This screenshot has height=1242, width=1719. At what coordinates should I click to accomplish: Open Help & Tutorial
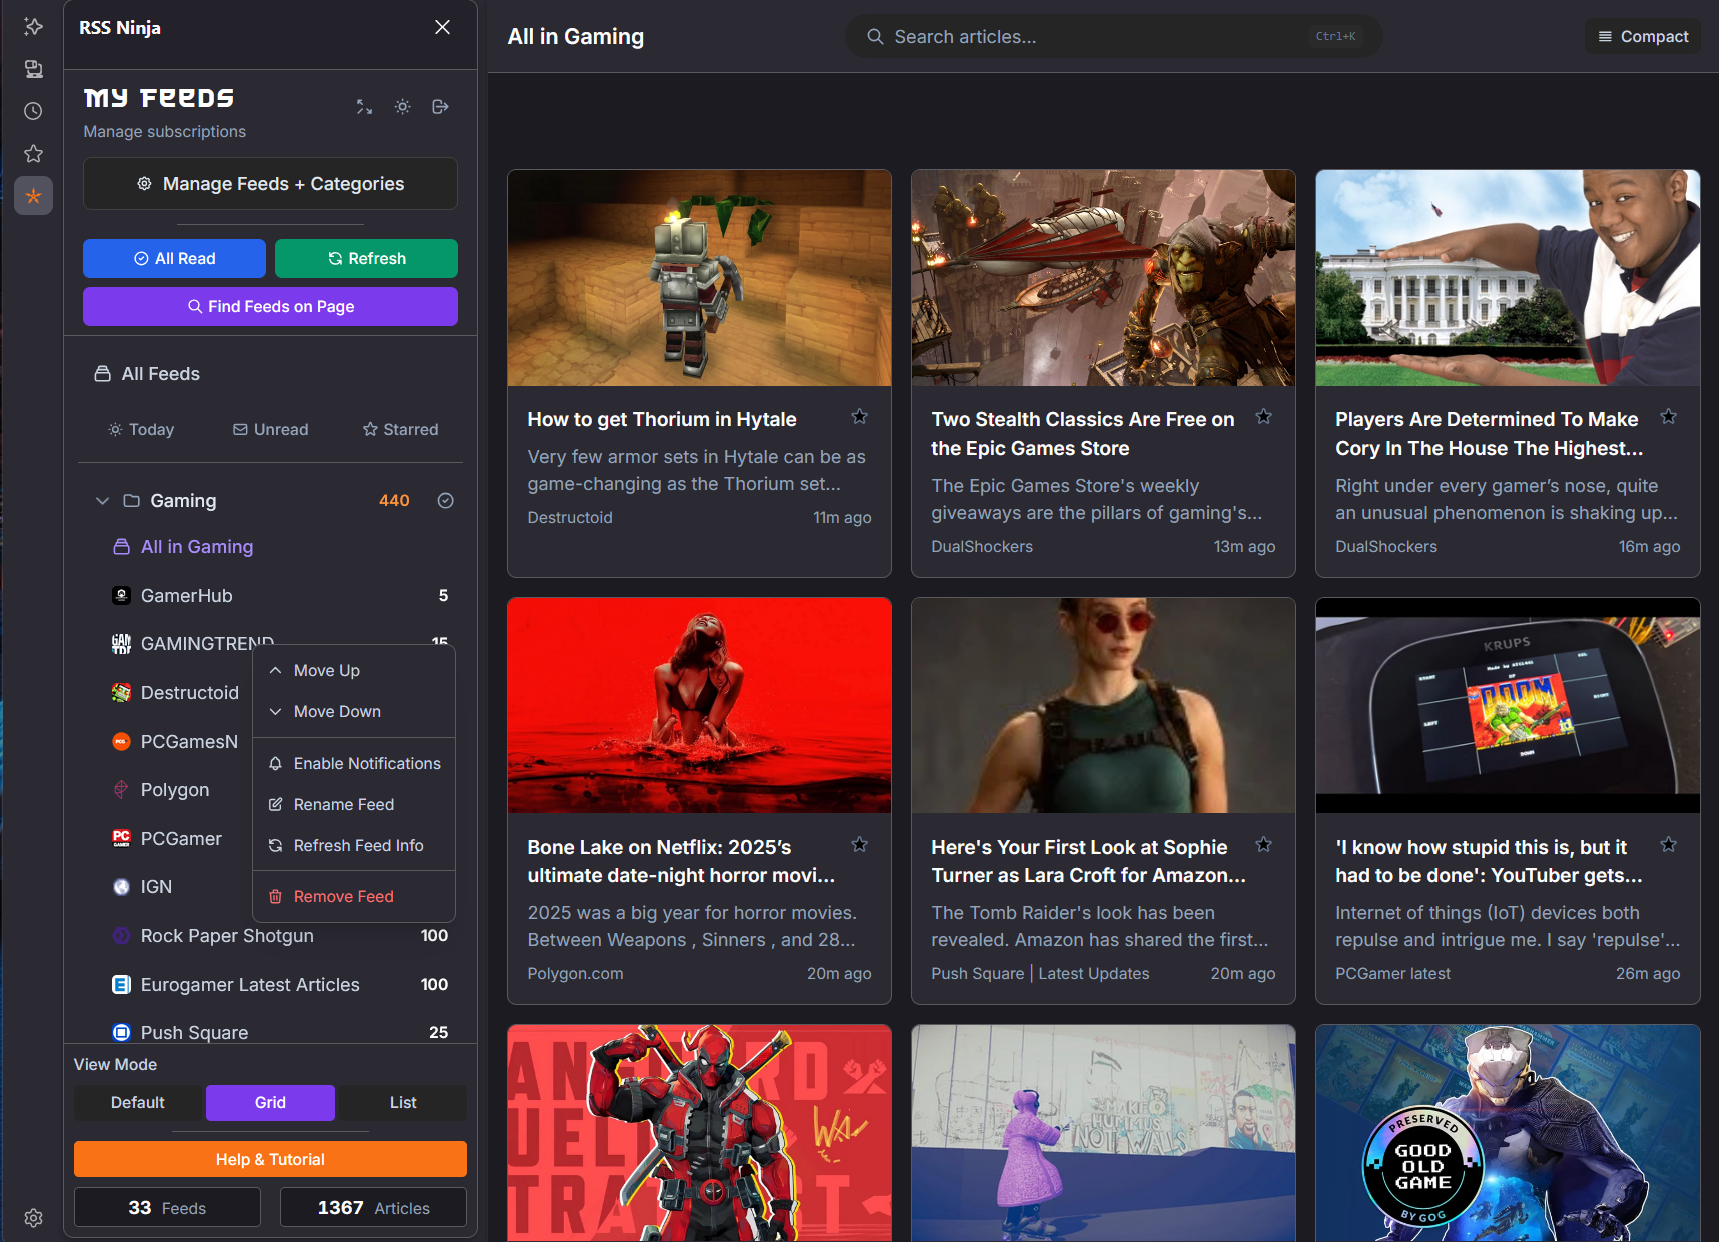point(270,1159)
